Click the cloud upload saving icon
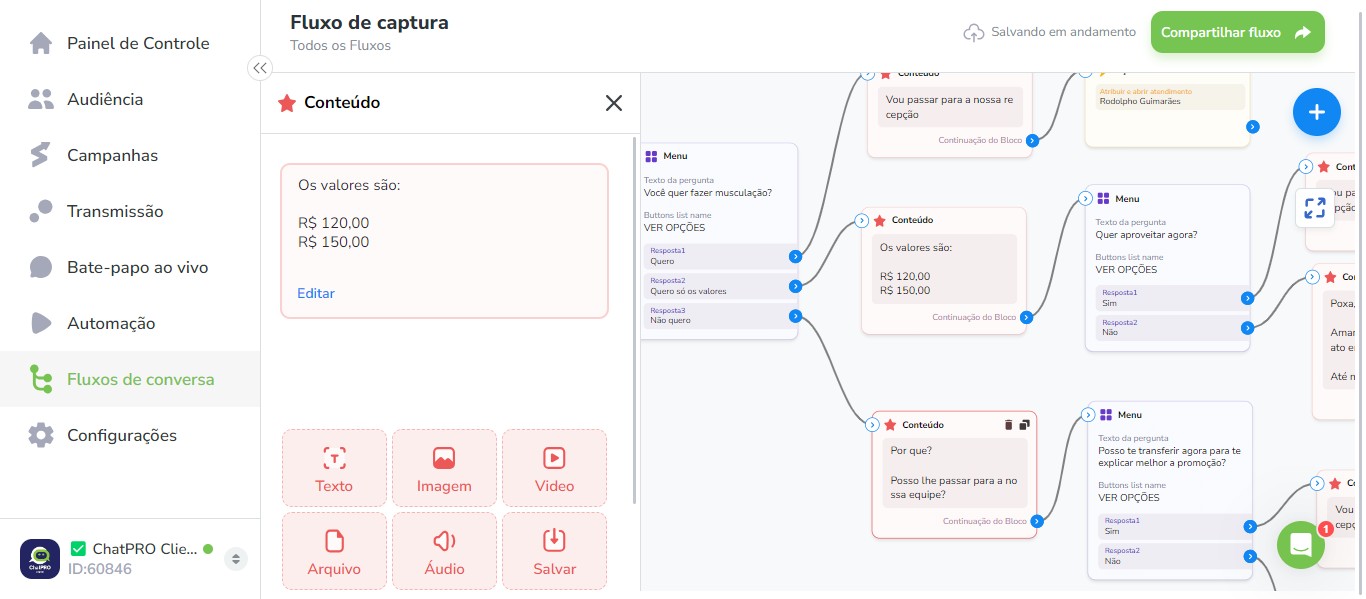The height and width of the screenshot is (599, 1366). (x=974, y=32)
